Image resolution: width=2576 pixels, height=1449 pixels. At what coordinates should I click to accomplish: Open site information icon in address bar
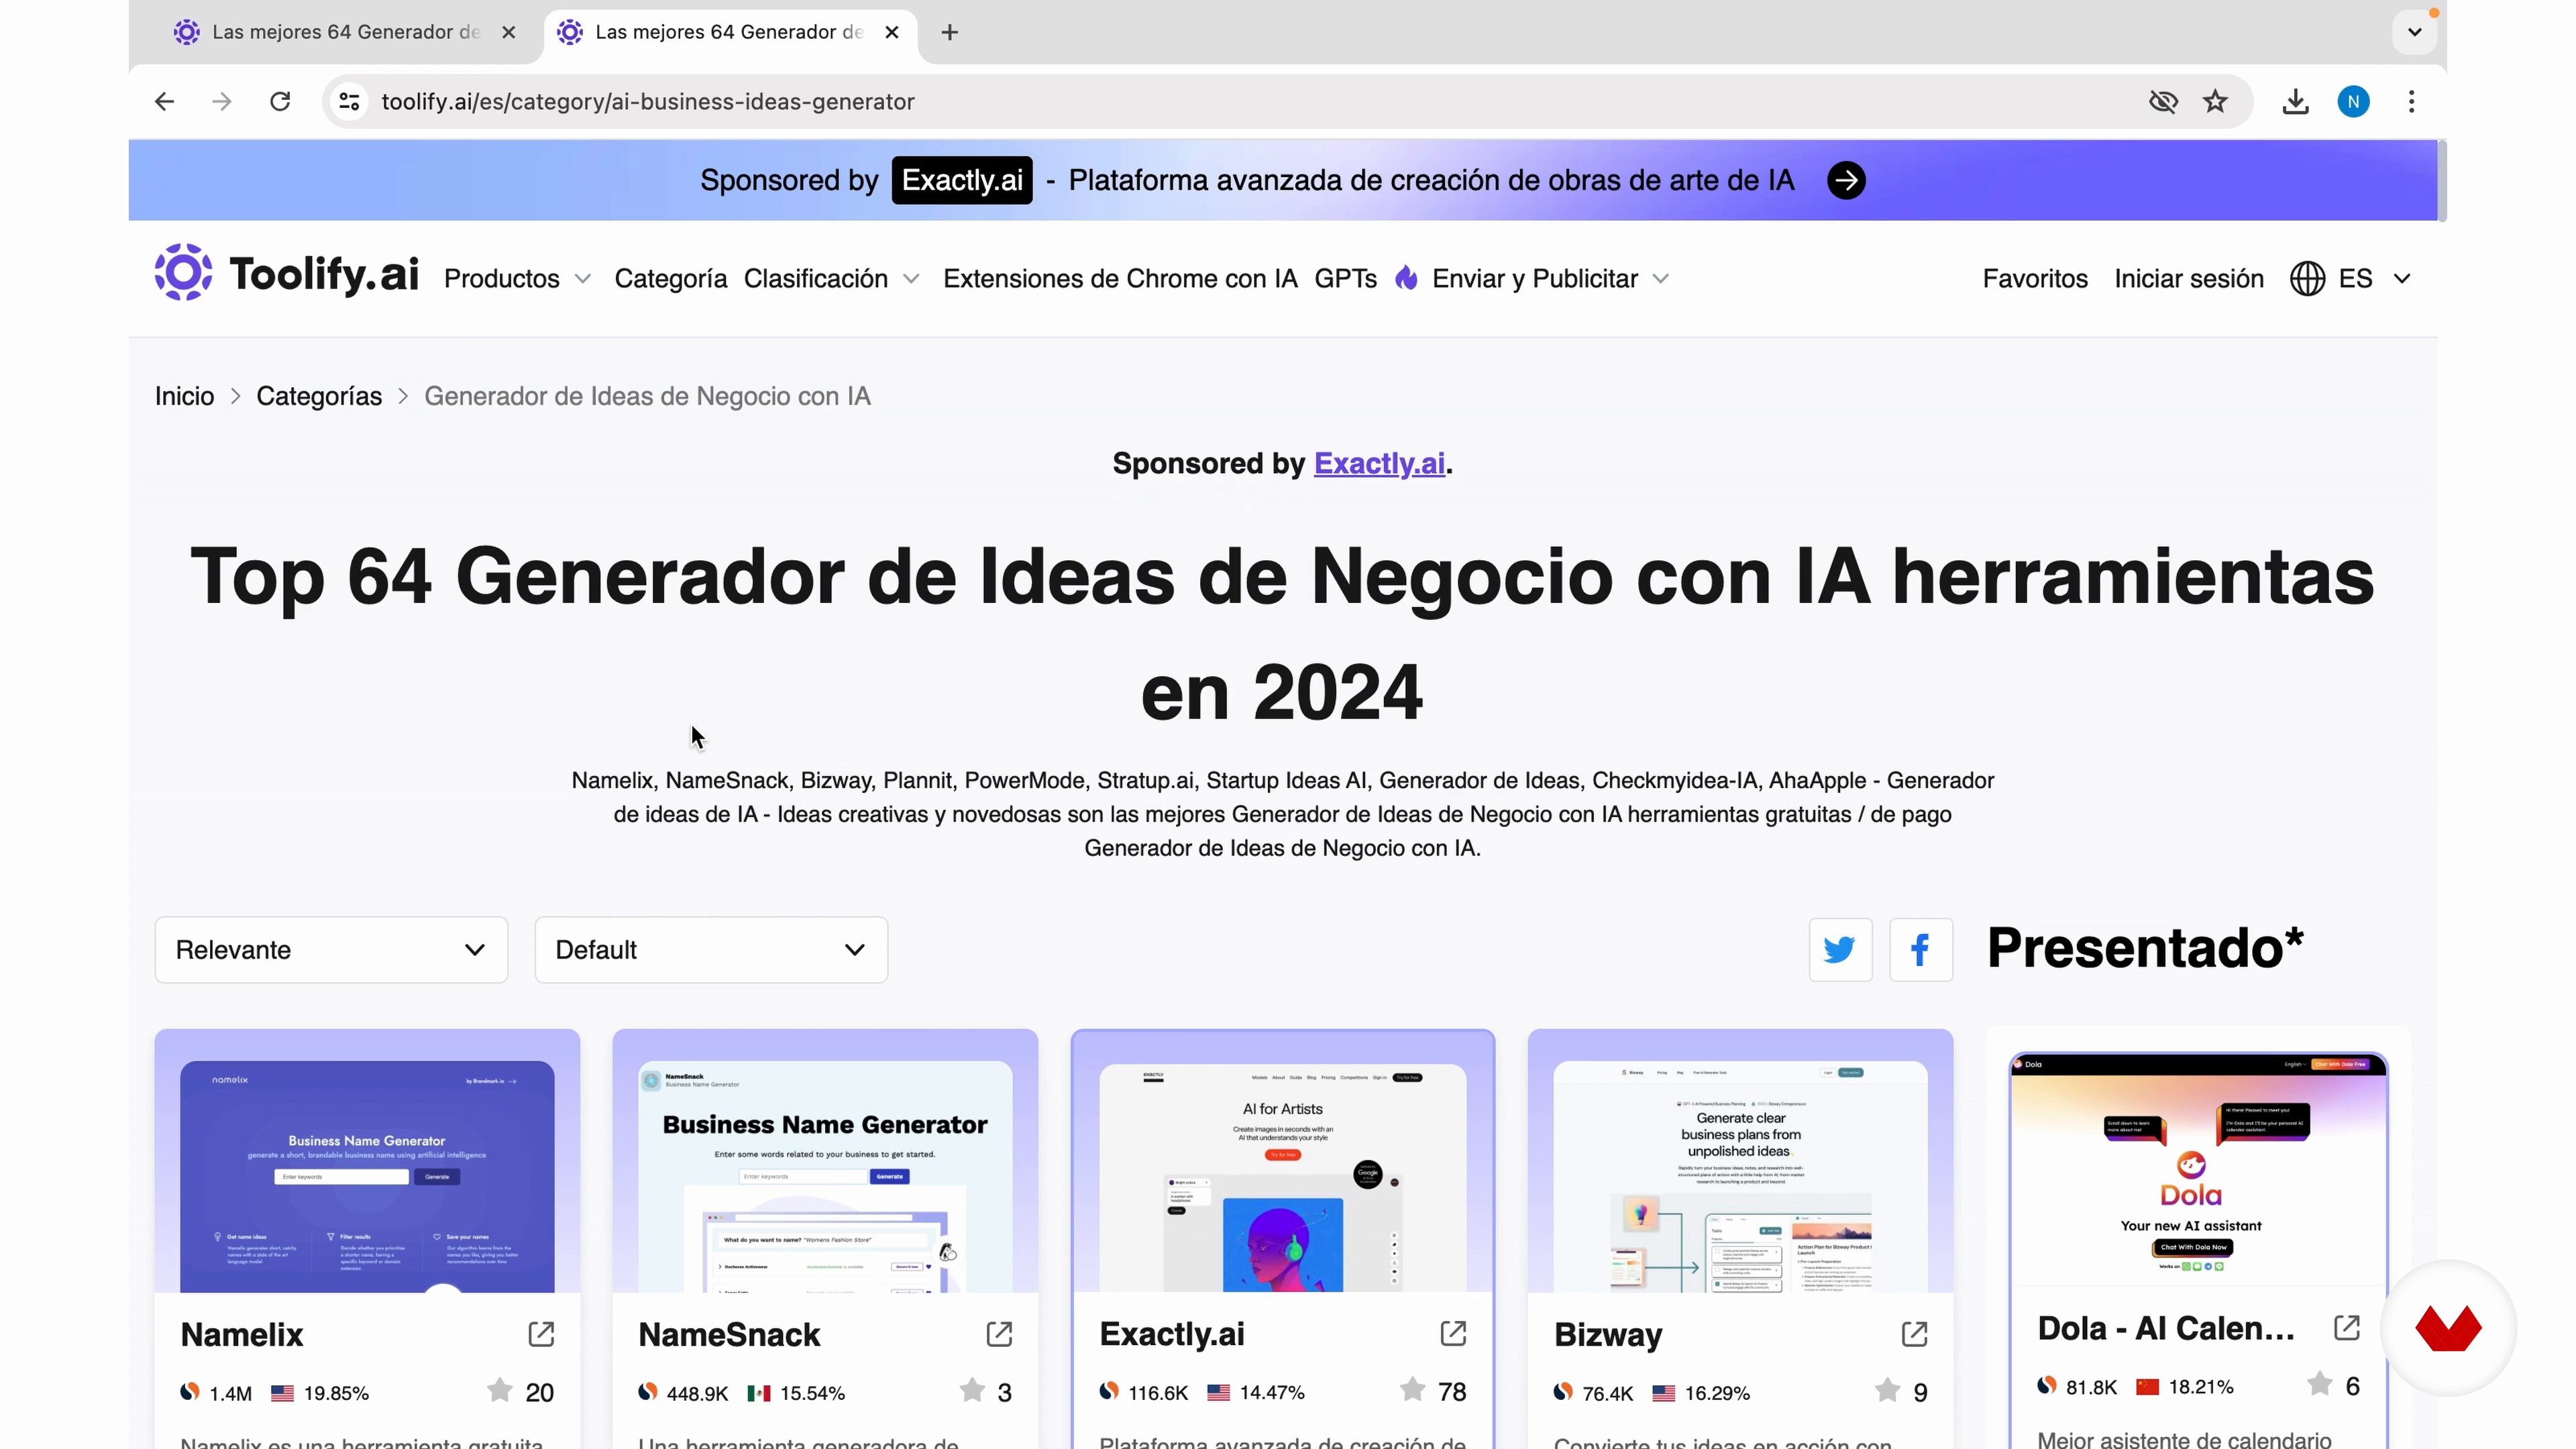tap(349, 101)
